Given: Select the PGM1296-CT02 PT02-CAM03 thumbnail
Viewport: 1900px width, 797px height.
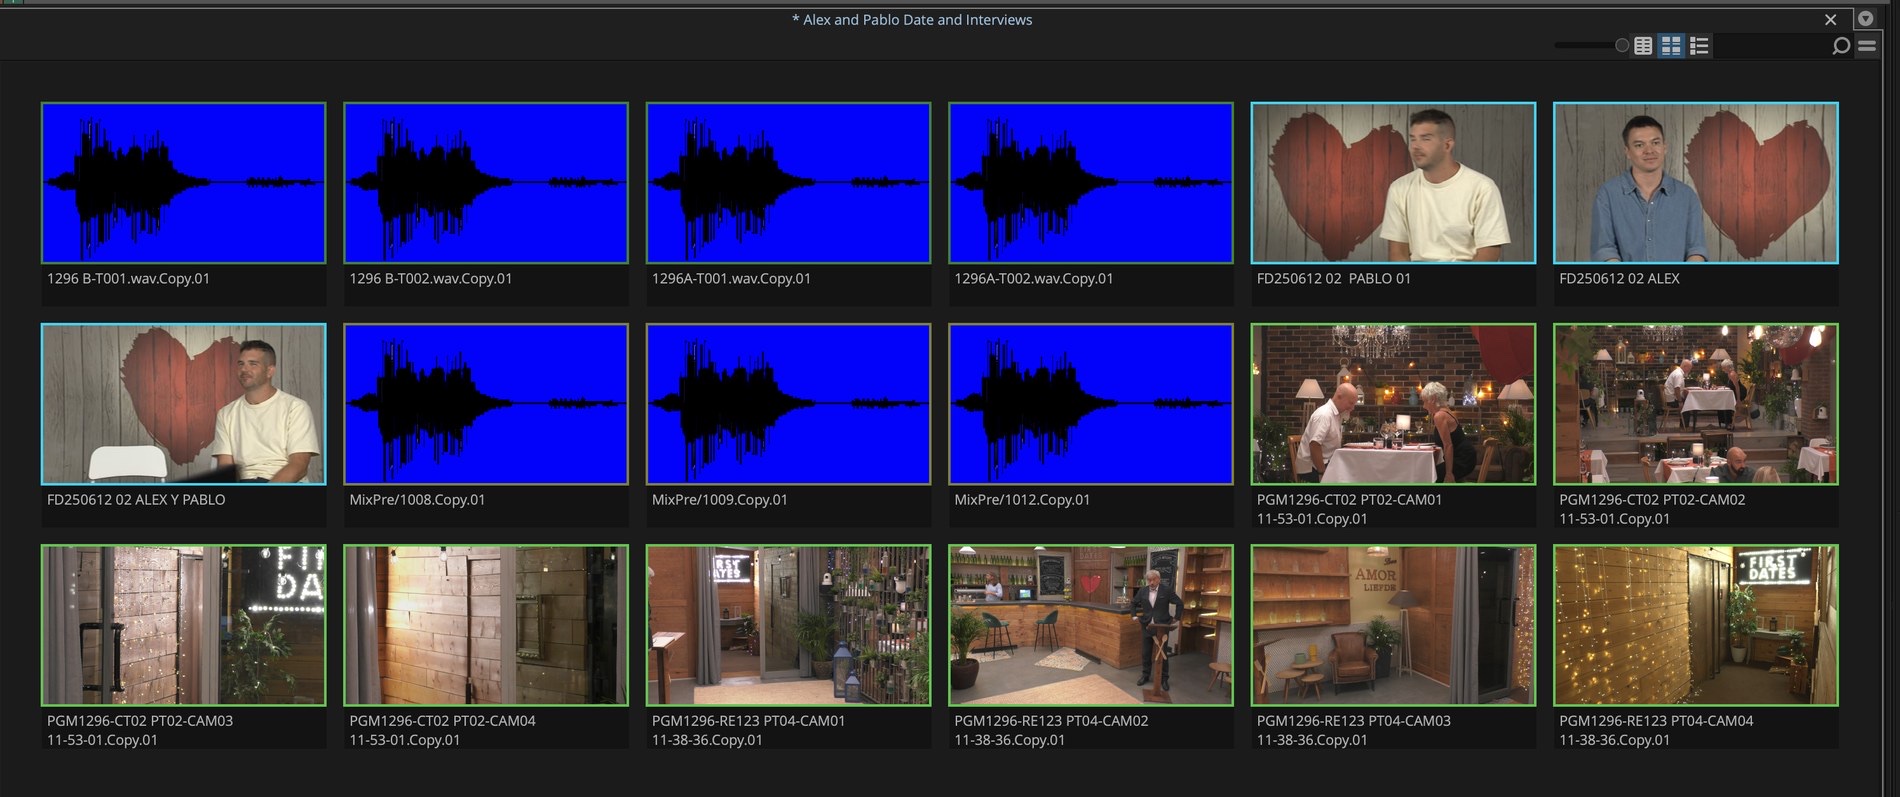Looking at the screenshot, I should 184,625.
